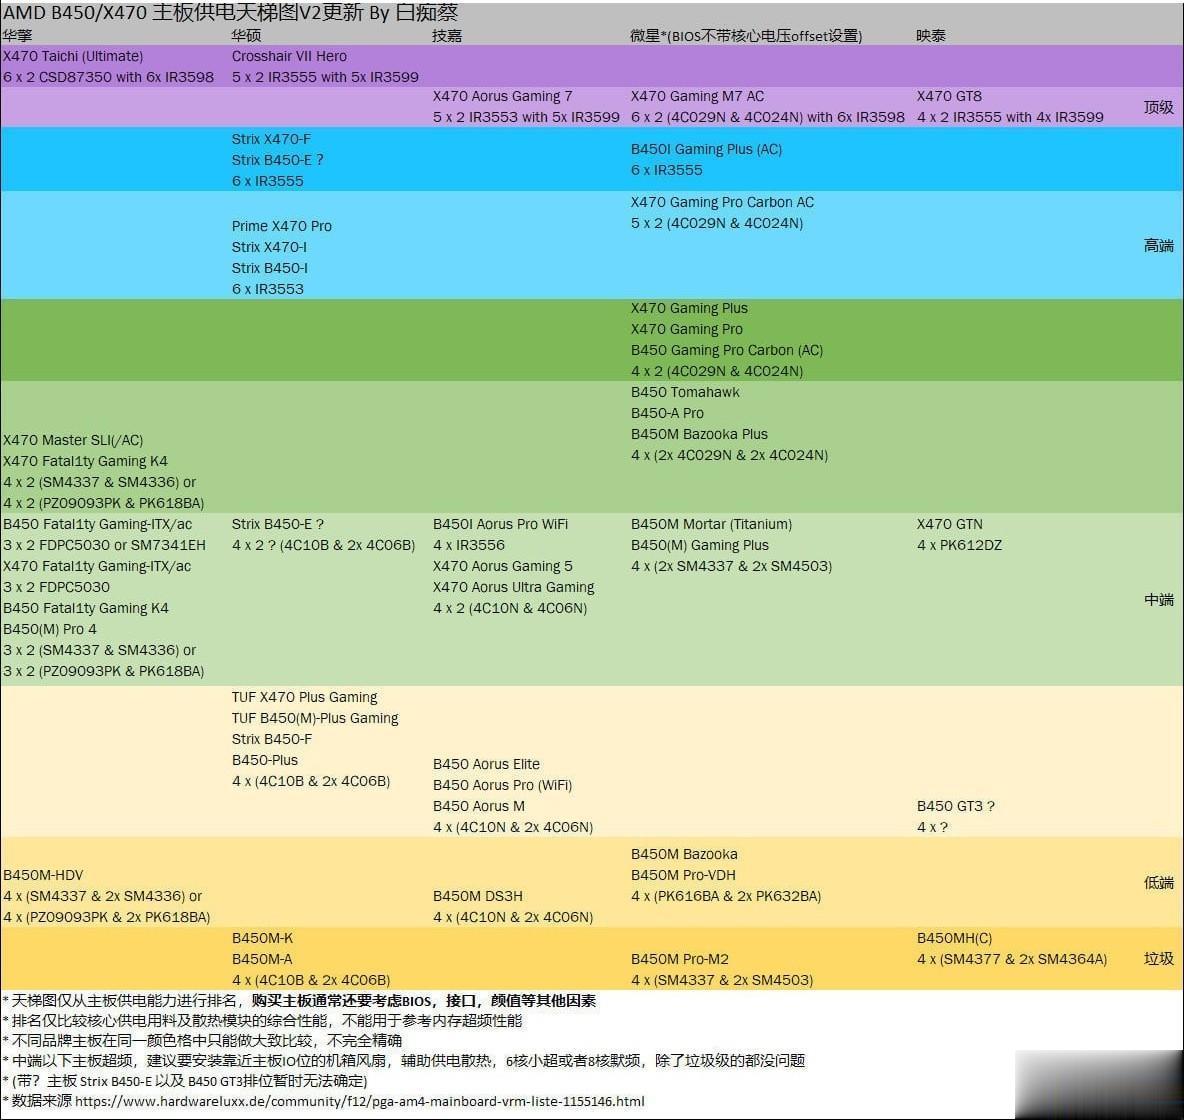This screenshot has height=1120, width=1184.
Task: Click the X470 Aorus Gaming 5 entry
Action: [x=503, y=566]
